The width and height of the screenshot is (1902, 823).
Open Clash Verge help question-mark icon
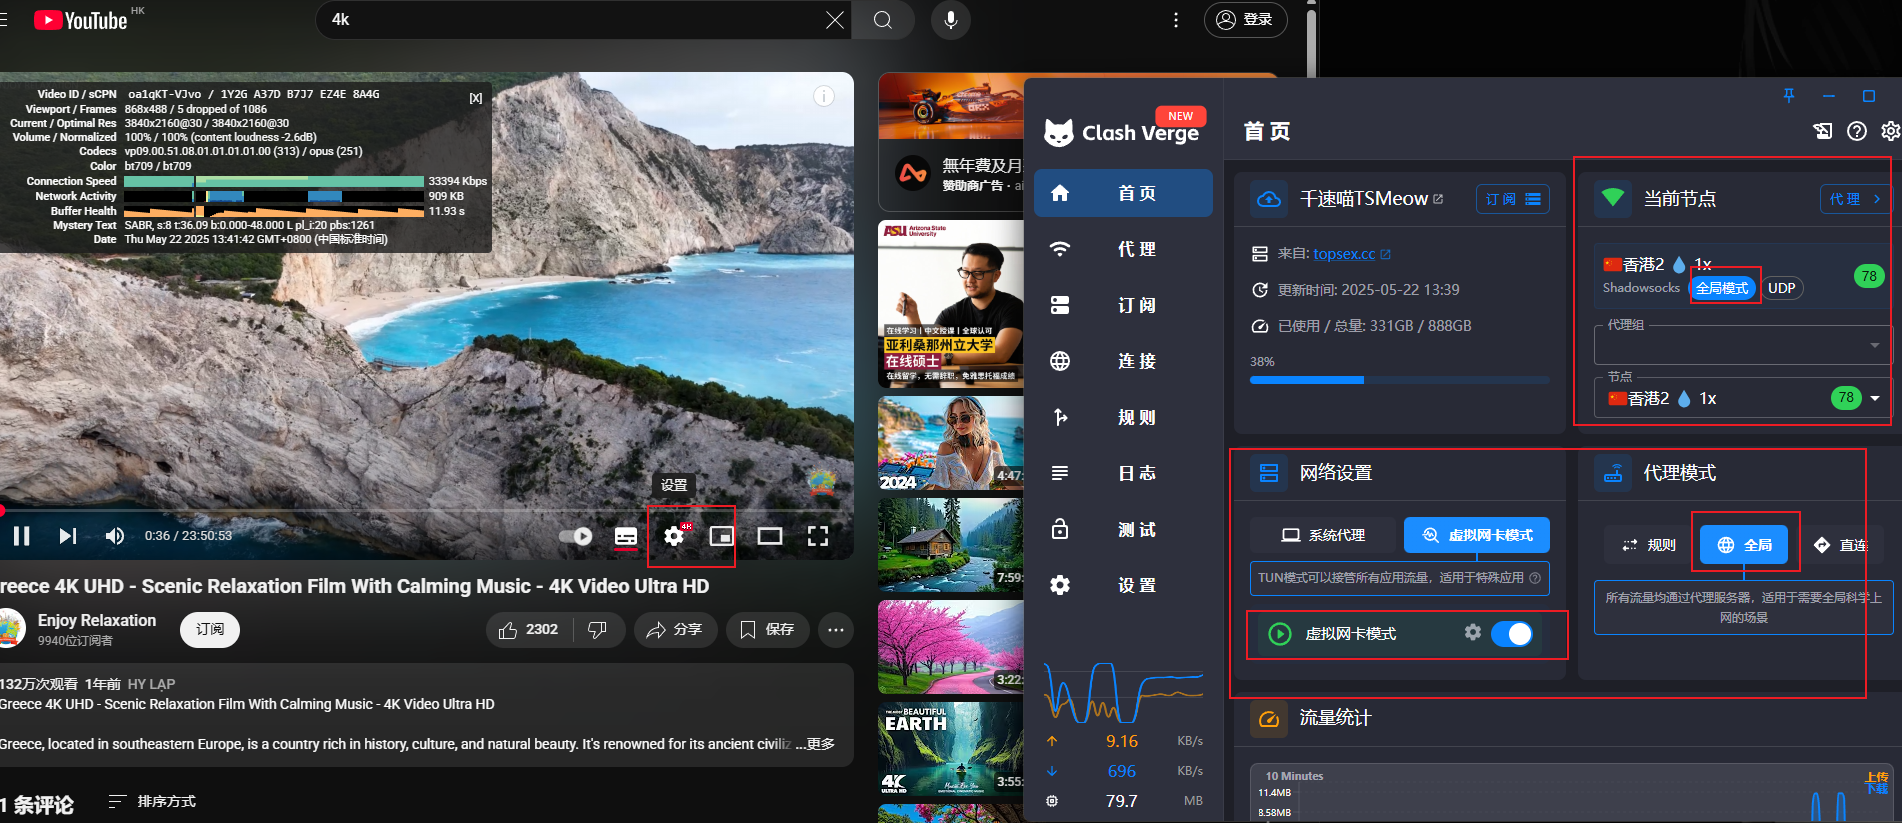pos(1857,131)
